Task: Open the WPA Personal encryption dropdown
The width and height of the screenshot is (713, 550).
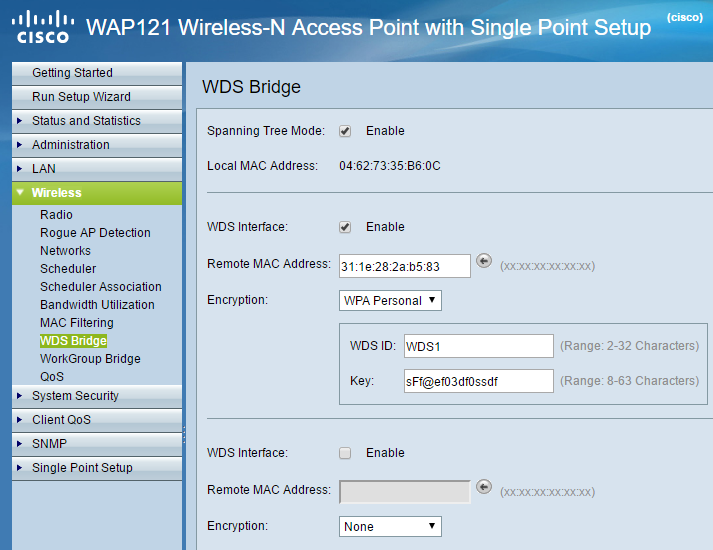Action: [390, 300]
